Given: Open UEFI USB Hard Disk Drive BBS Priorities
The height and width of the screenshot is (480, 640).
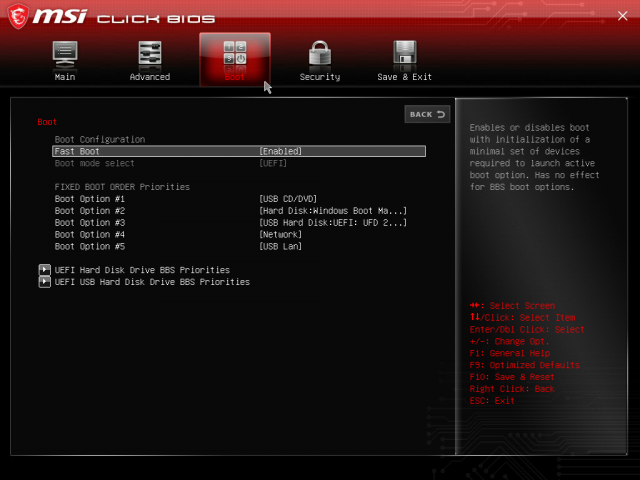Looking at the screenshot, I should click(x=152, y=282).
